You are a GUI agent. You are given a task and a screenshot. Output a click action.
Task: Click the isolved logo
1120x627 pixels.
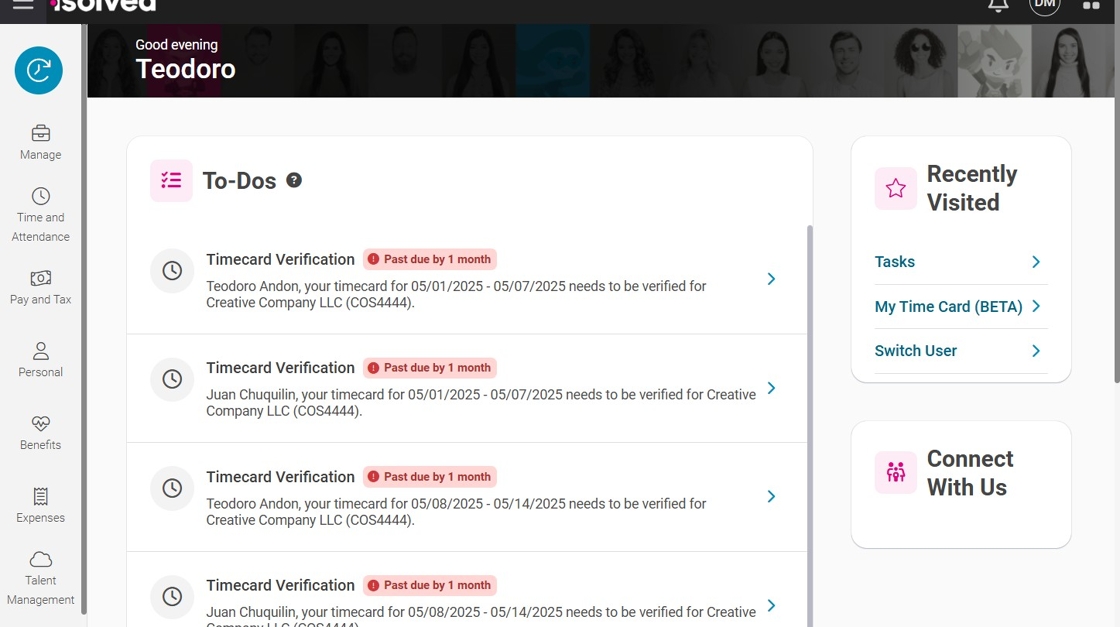104,6
